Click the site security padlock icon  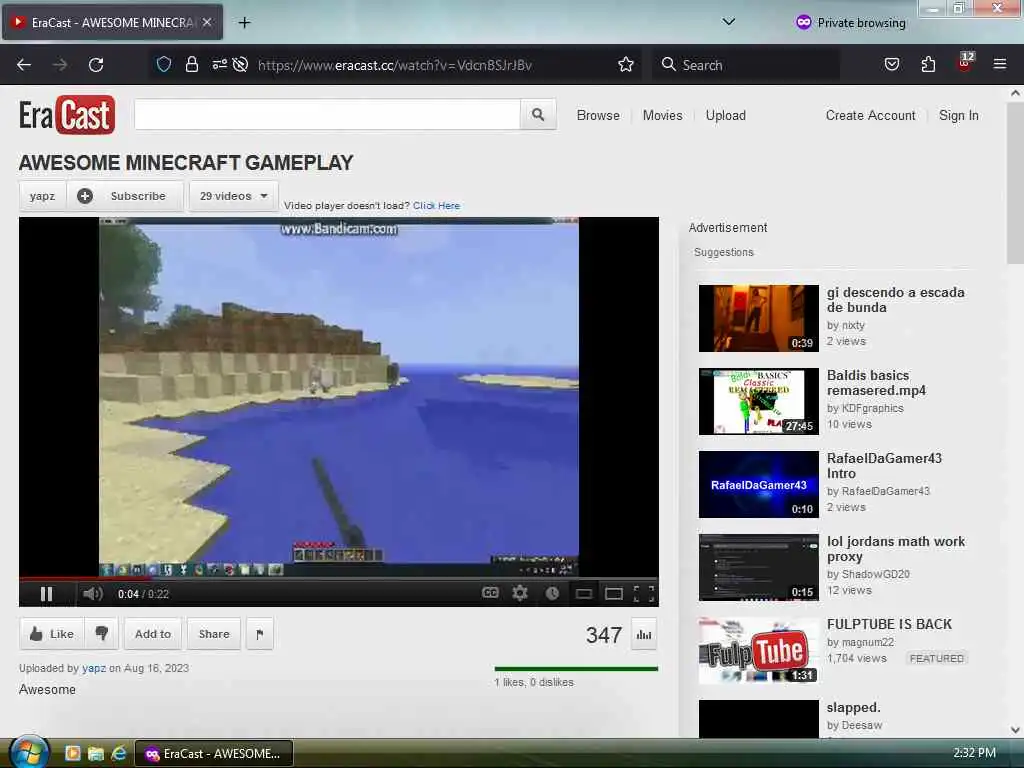[191, 64]
